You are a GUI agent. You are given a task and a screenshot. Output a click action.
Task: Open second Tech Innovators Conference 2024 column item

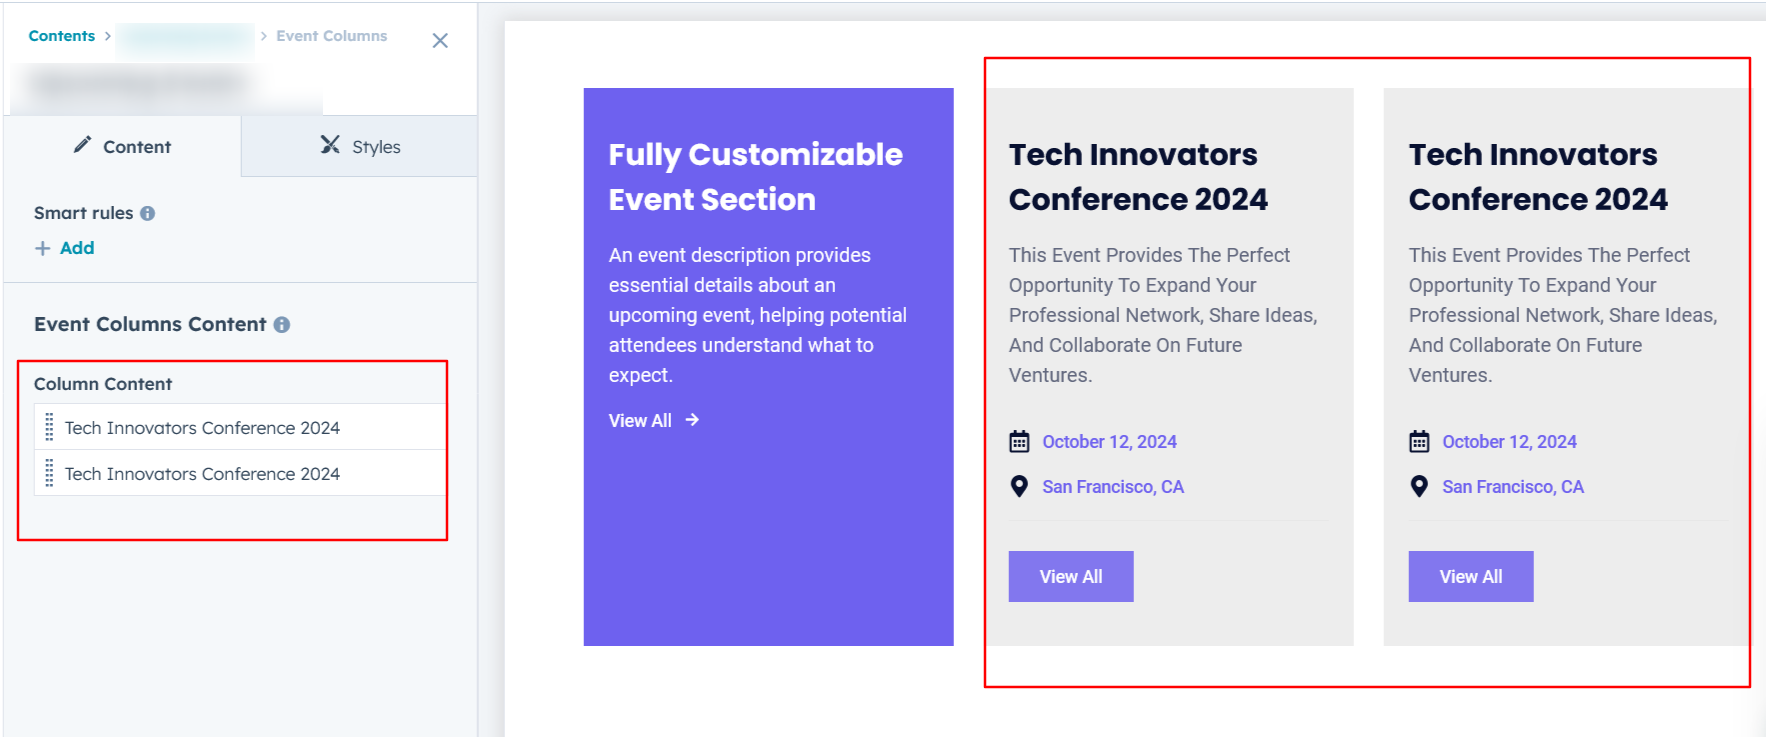pyautogui.click(x=202, y=474)
